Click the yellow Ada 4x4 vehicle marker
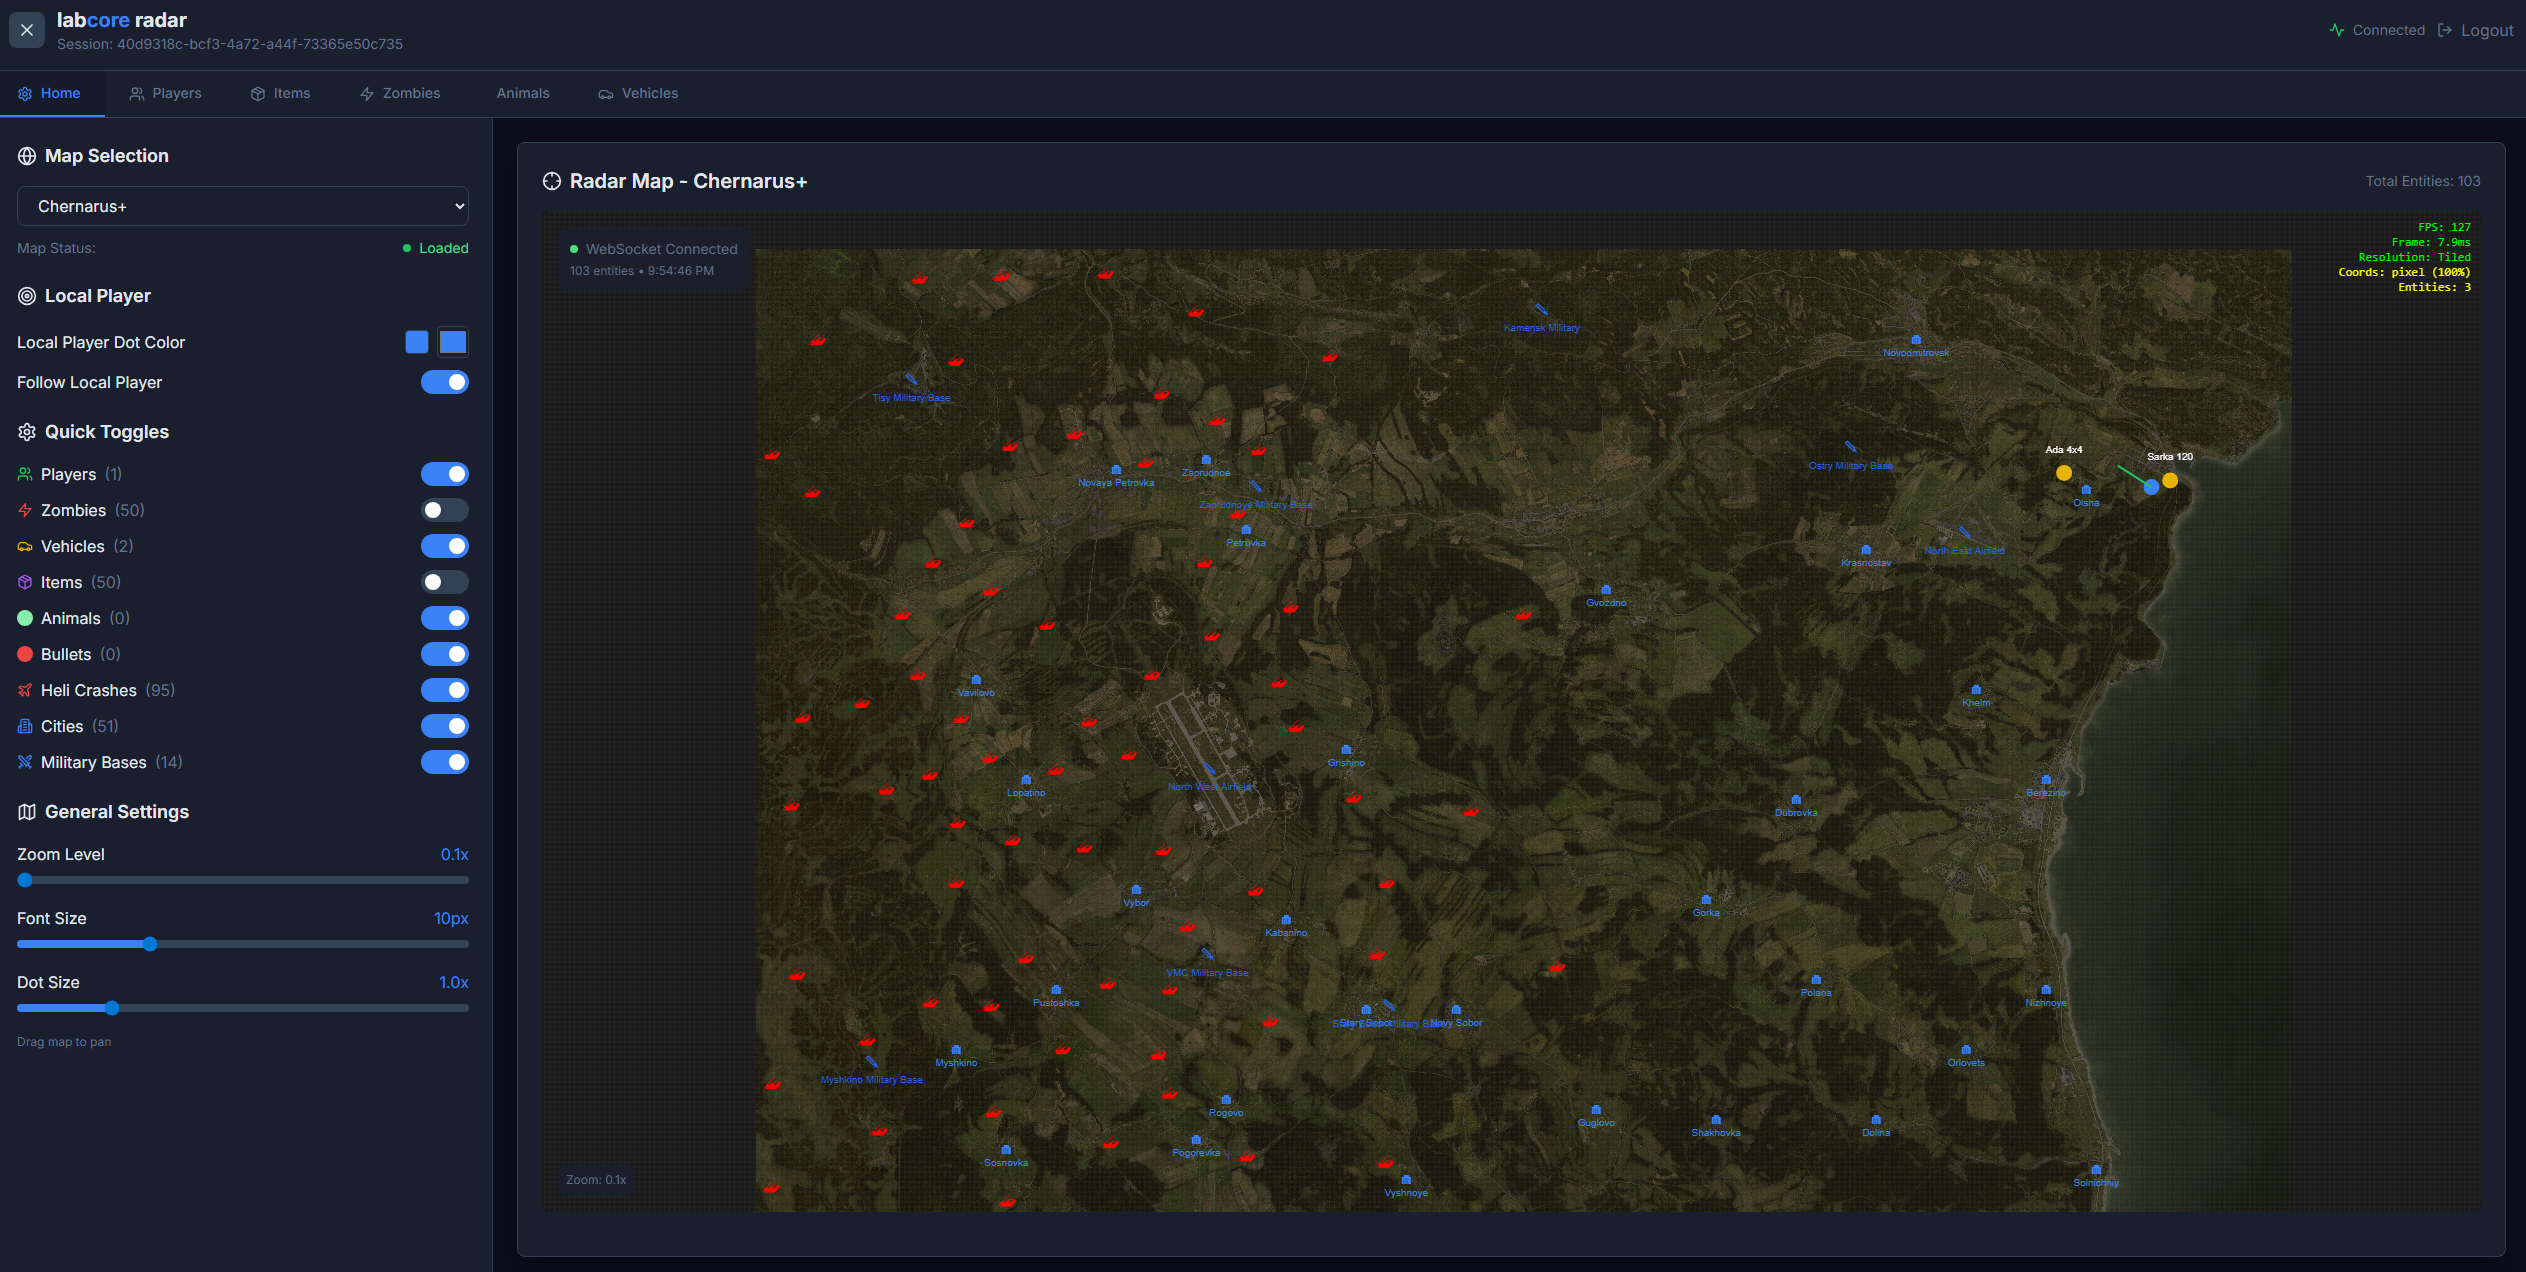2526x1272 pixels. click(x=2063, y=473)
